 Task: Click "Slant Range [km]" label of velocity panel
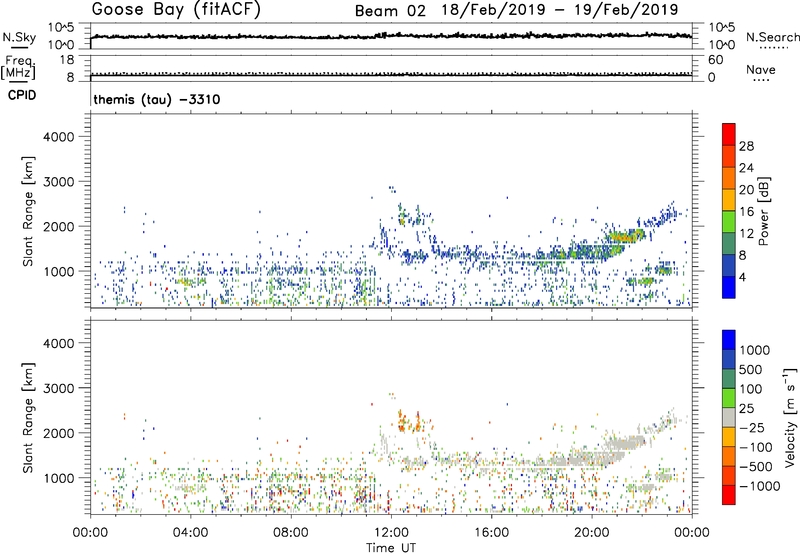(28, 418)
